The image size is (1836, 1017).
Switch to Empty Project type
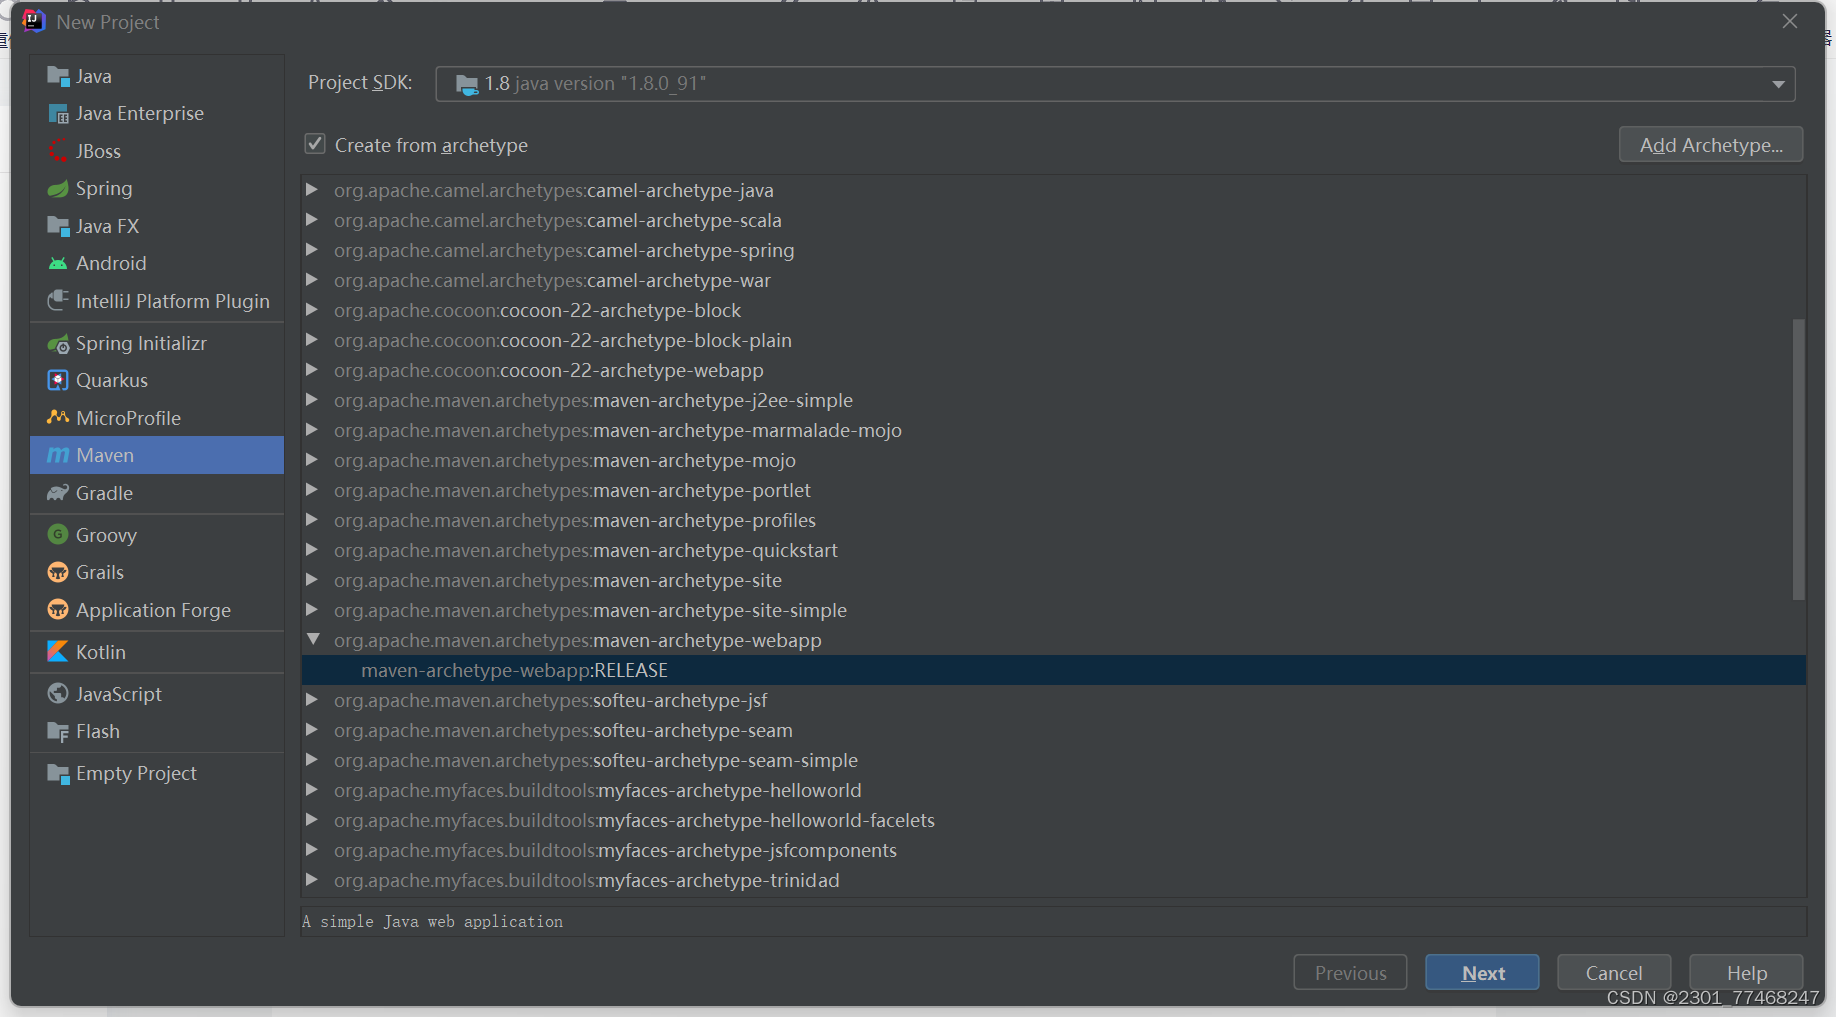[157, 774]
